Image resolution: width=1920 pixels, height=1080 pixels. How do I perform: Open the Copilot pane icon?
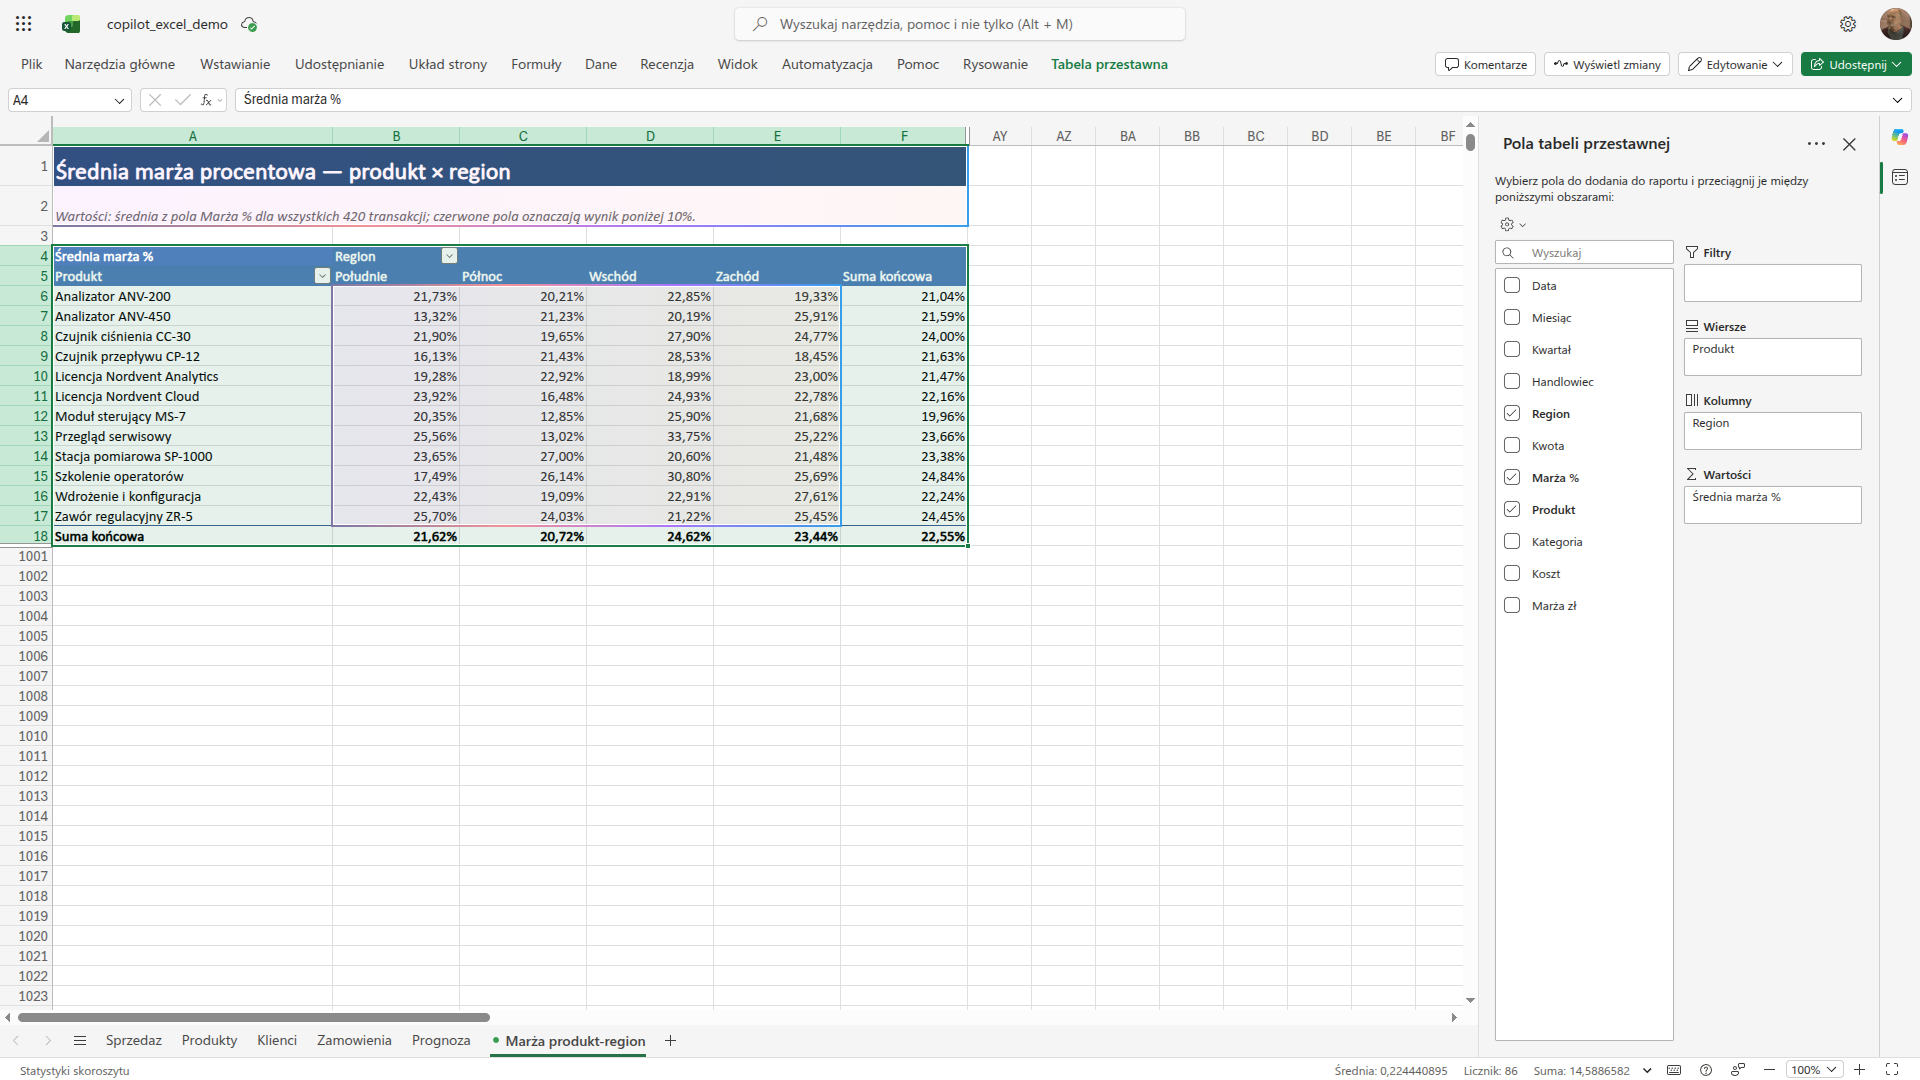tap(1900, 137)
